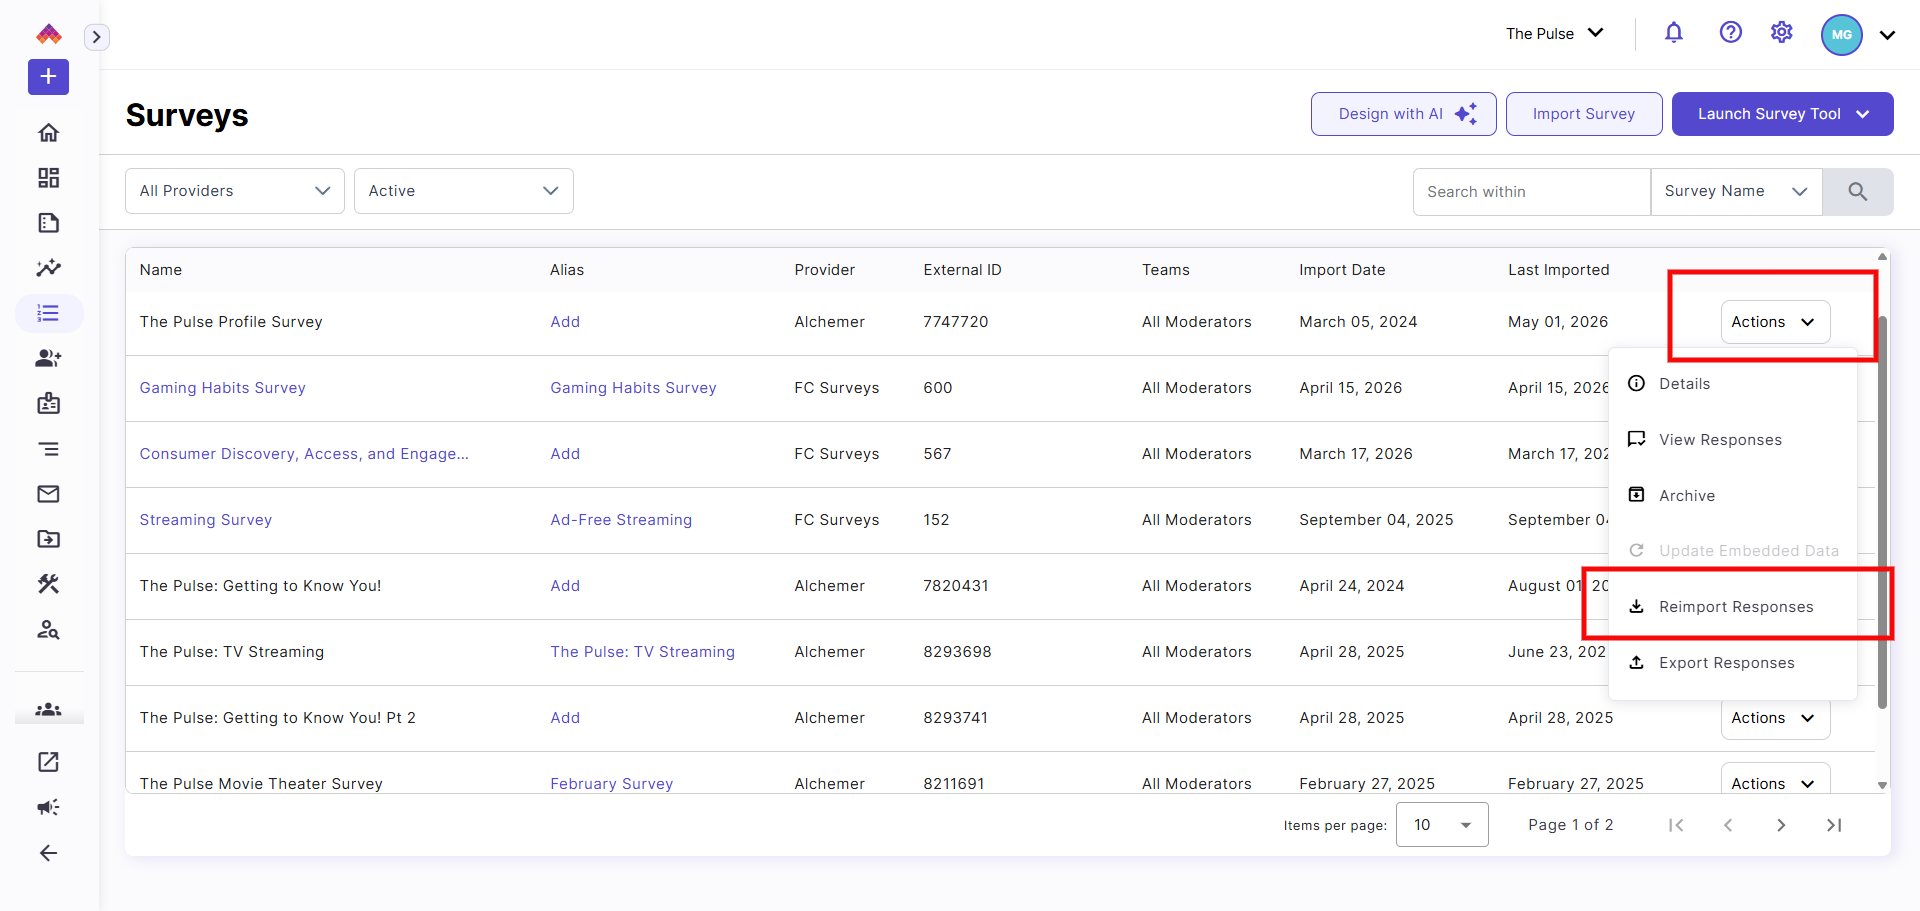Click the help question mark icon
The image size is (1920, 911).
coord(1730,33)
